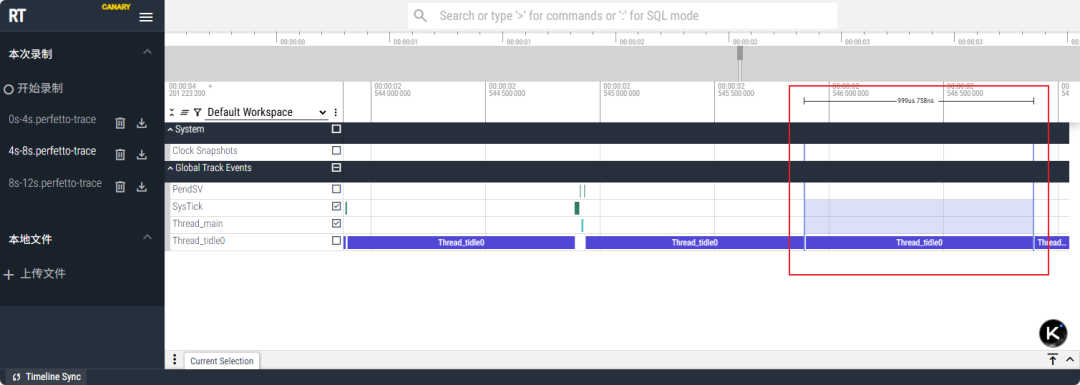
Task: Click the search magnifier icon
Action: [420, 16]
